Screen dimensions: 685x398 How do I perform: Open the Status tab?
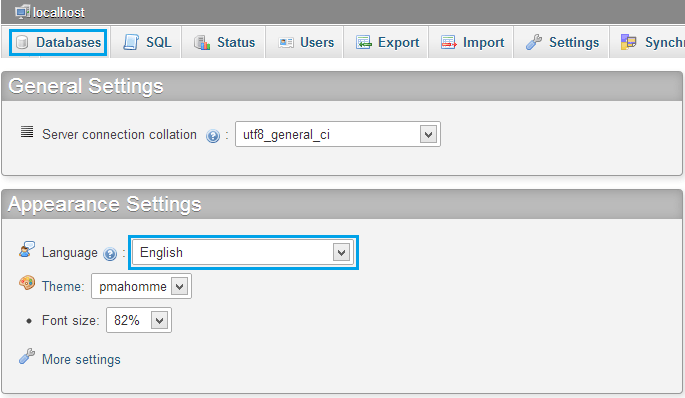pos(224,42)
